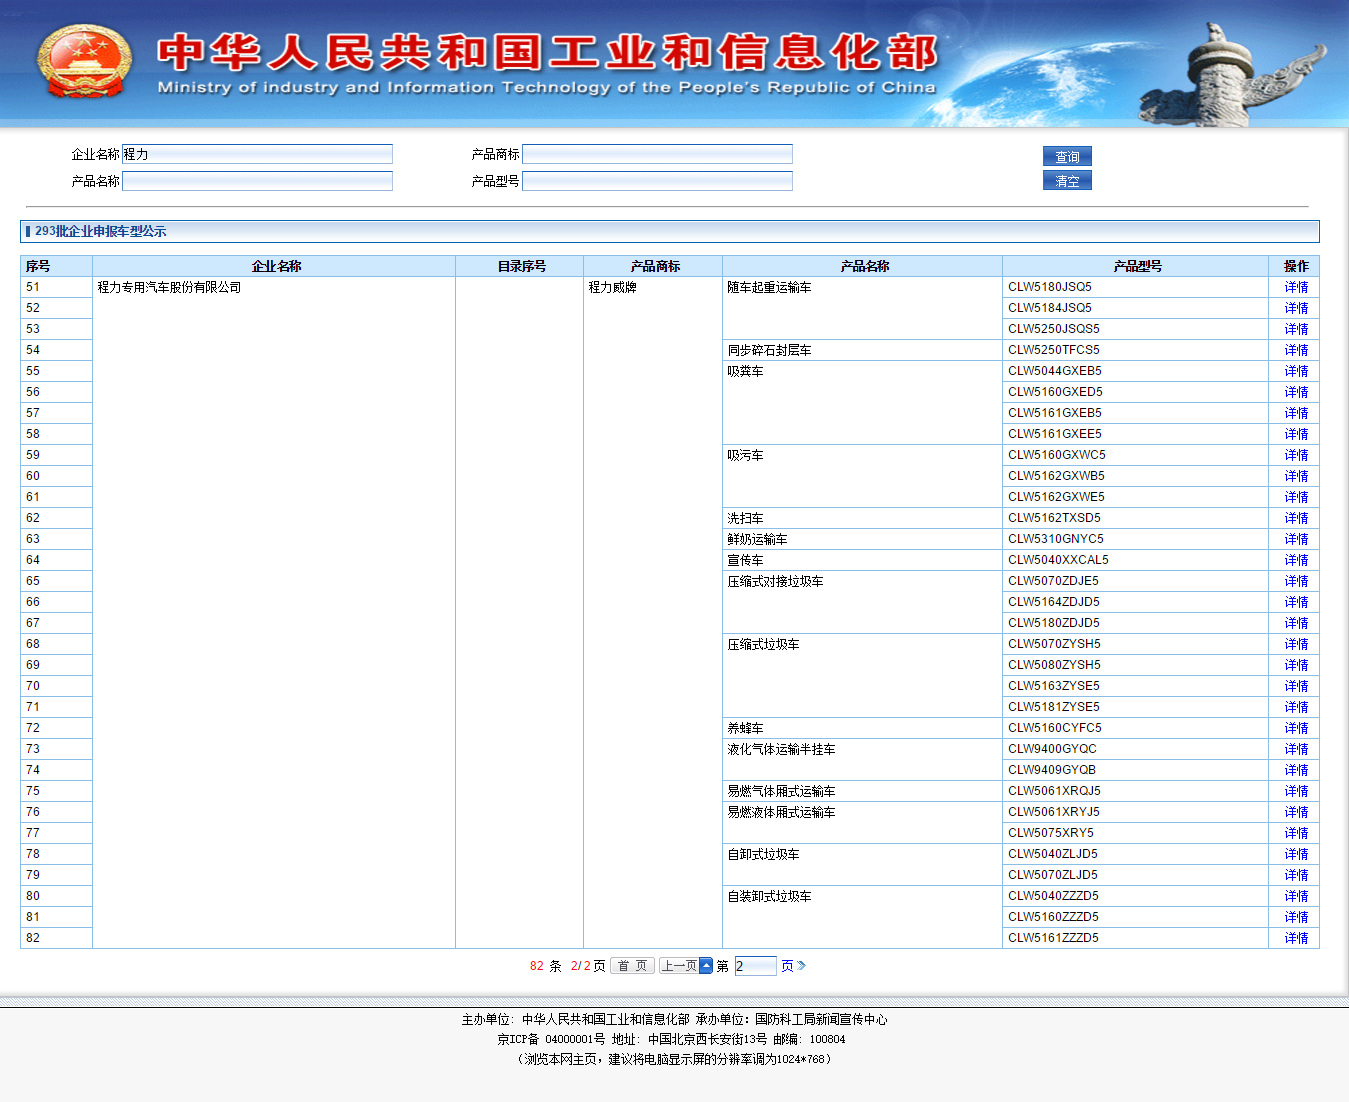
Task: Select the 自装卸式垃圾车 cell
Action: (863, 917)
